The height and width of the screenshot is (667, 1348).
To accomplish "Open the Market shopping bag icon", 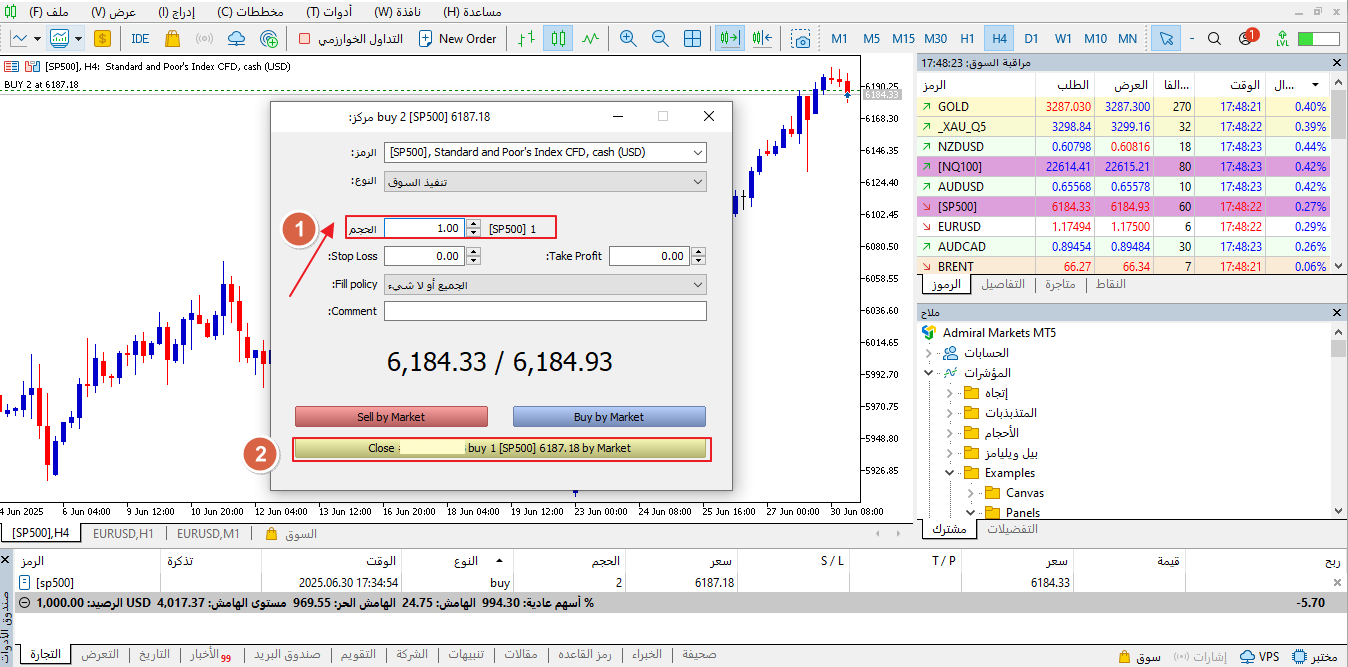I will point(172,38).
